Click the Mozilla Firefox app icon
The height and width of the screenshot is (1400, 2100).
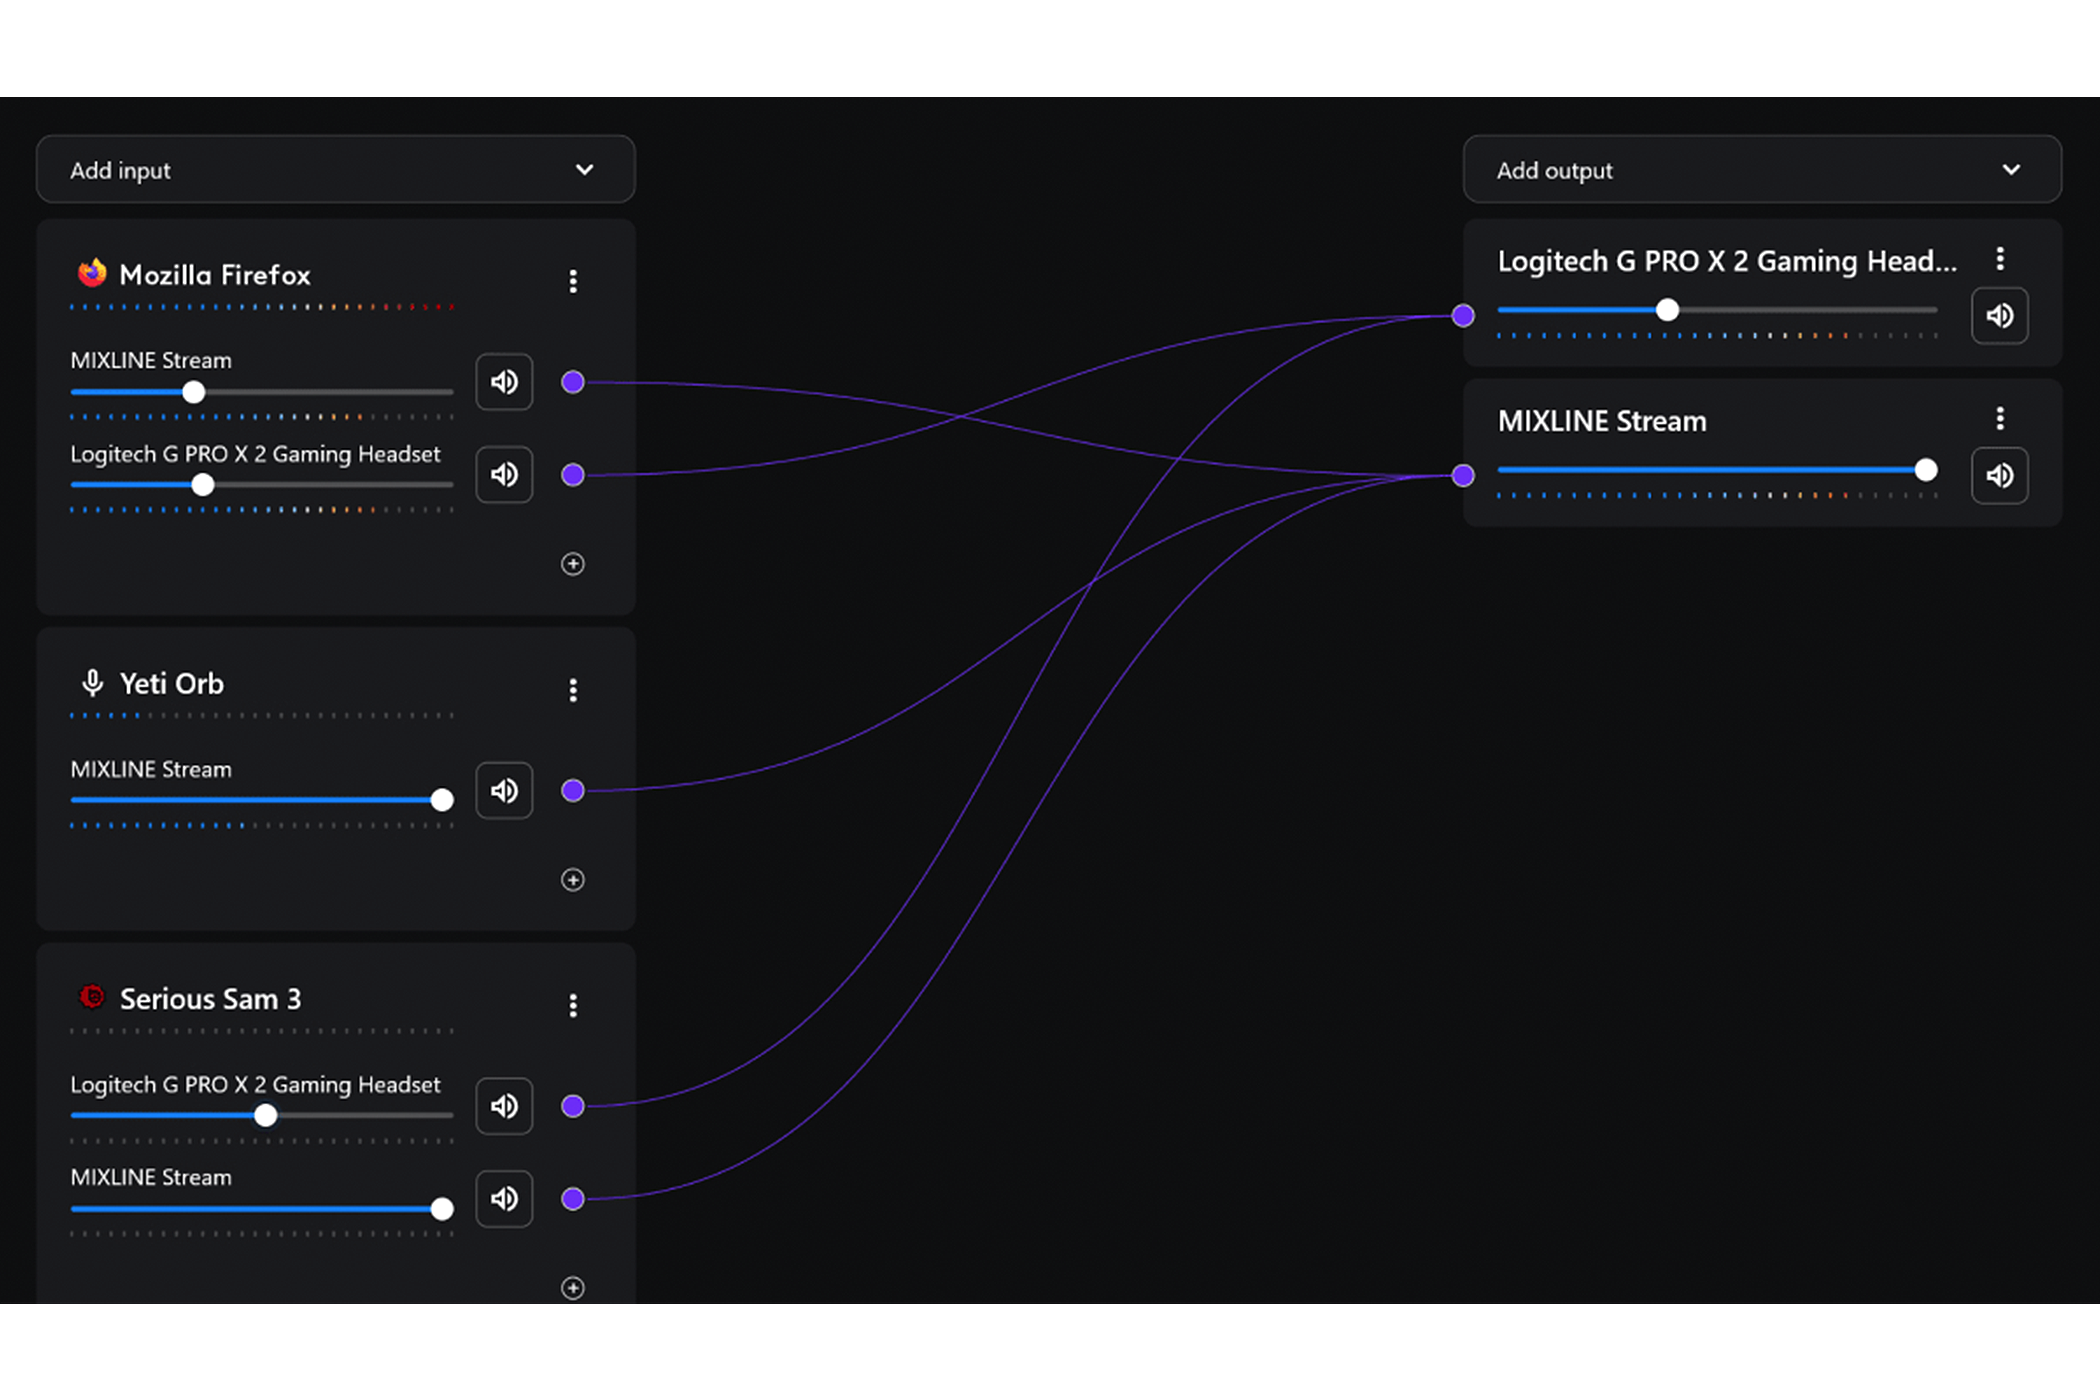92,273
